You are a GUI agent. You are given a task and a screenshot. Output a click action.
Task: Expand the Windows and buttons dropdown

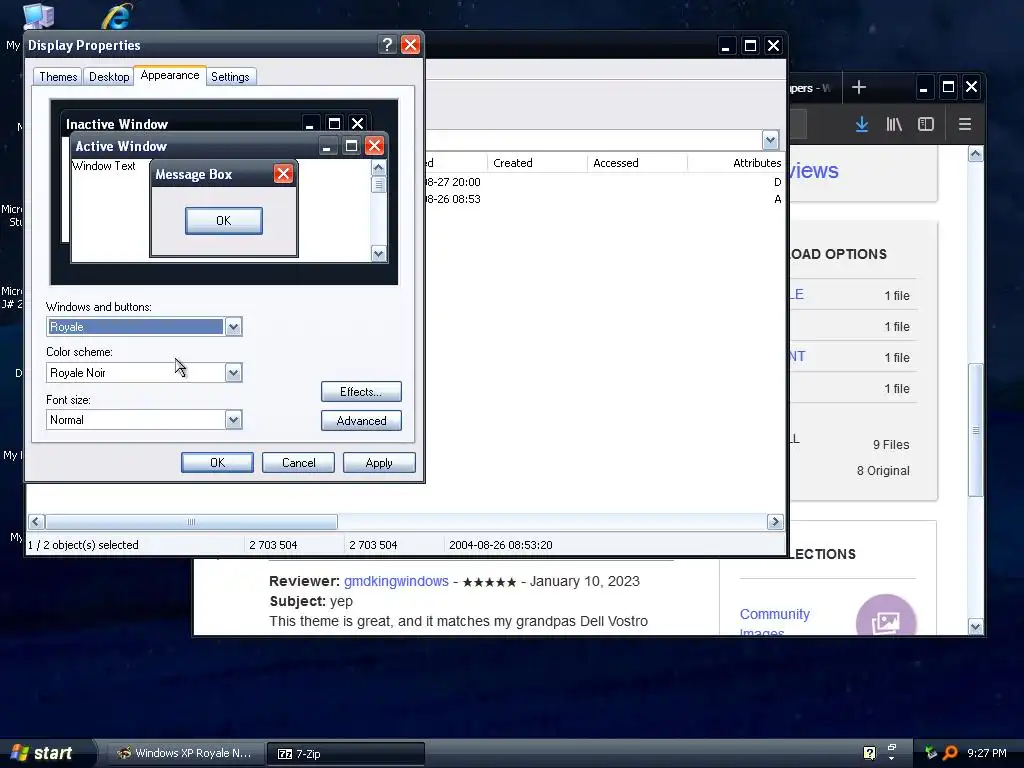[233, 327]
